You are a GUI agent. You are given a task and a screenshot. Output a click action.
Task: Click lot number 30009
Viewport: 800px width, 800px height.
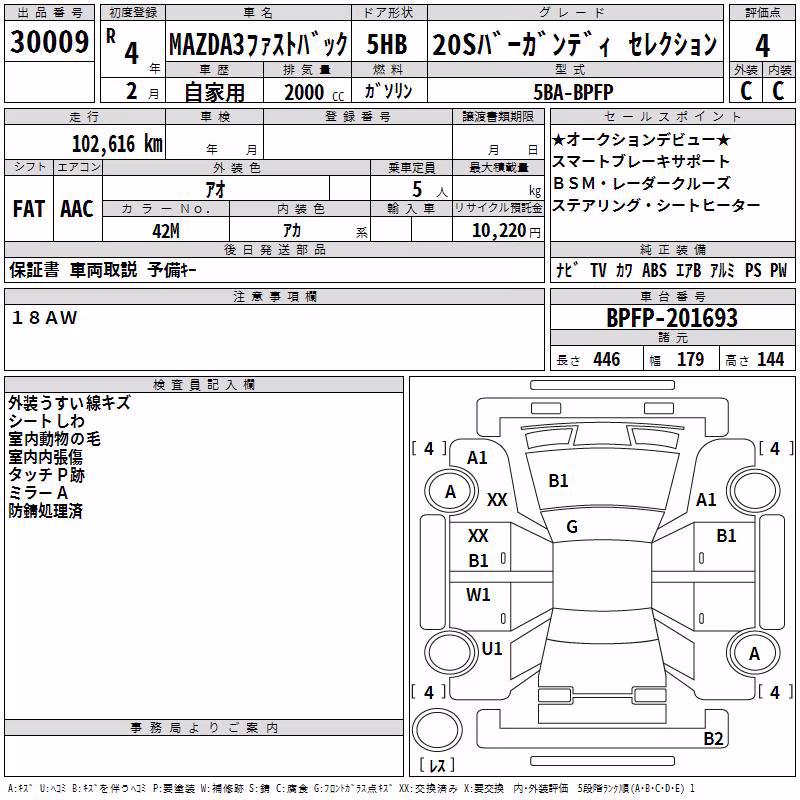49,42
